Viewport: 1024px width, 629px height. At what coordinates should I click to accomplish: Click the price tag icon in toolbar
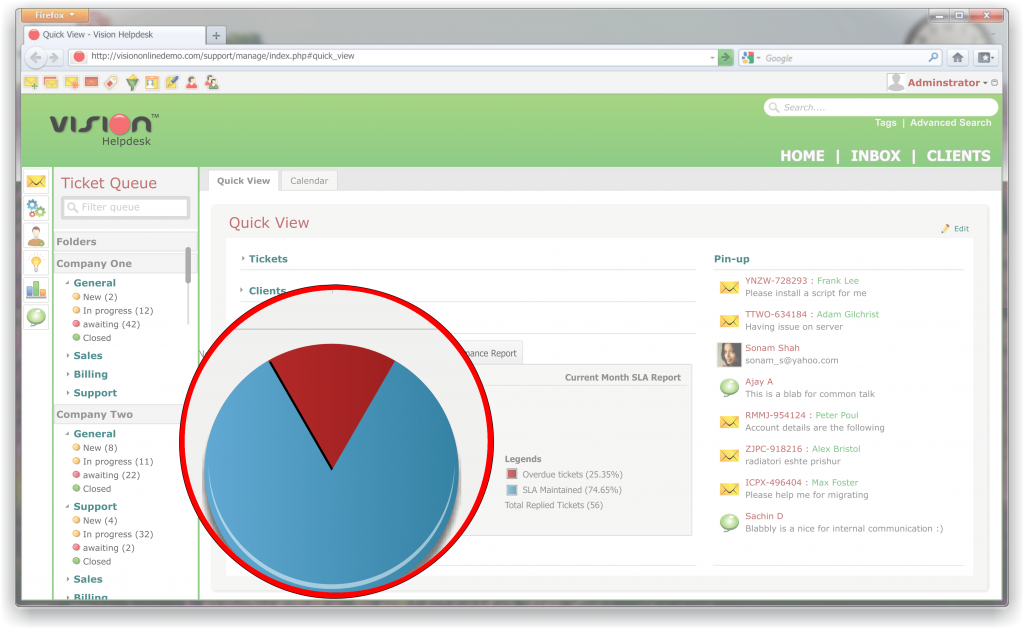(x=111, y=83)
